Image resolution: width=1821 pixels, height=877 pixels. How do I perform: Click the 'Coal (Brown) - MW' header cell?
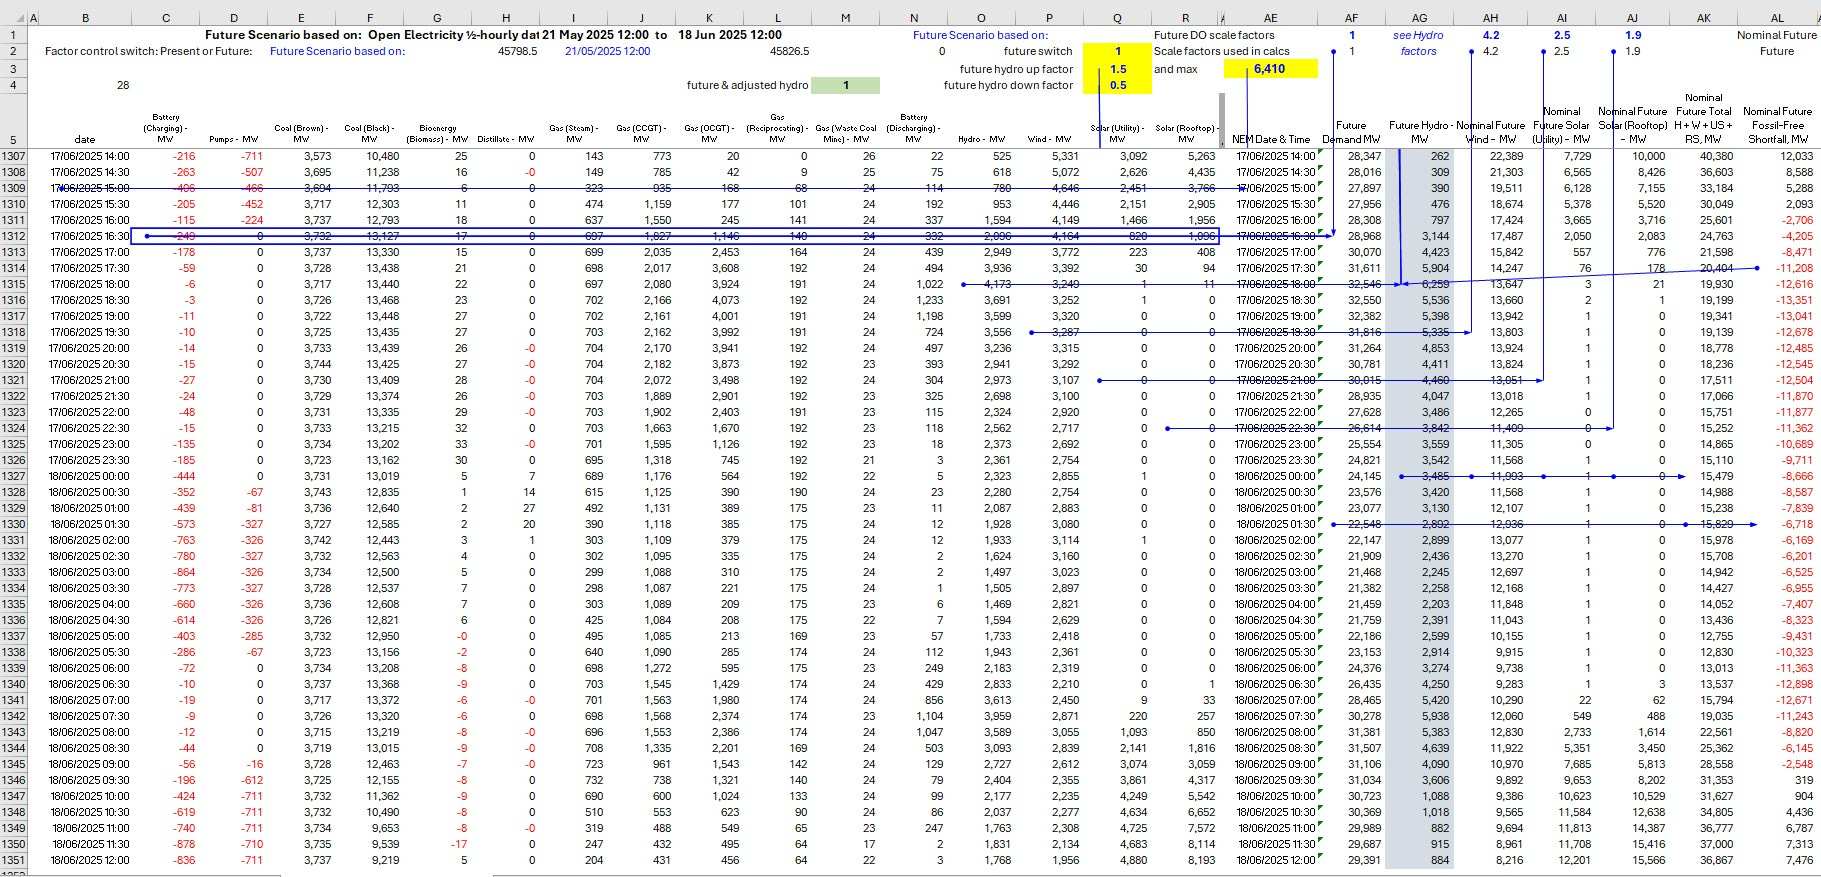tap(301, 133)
